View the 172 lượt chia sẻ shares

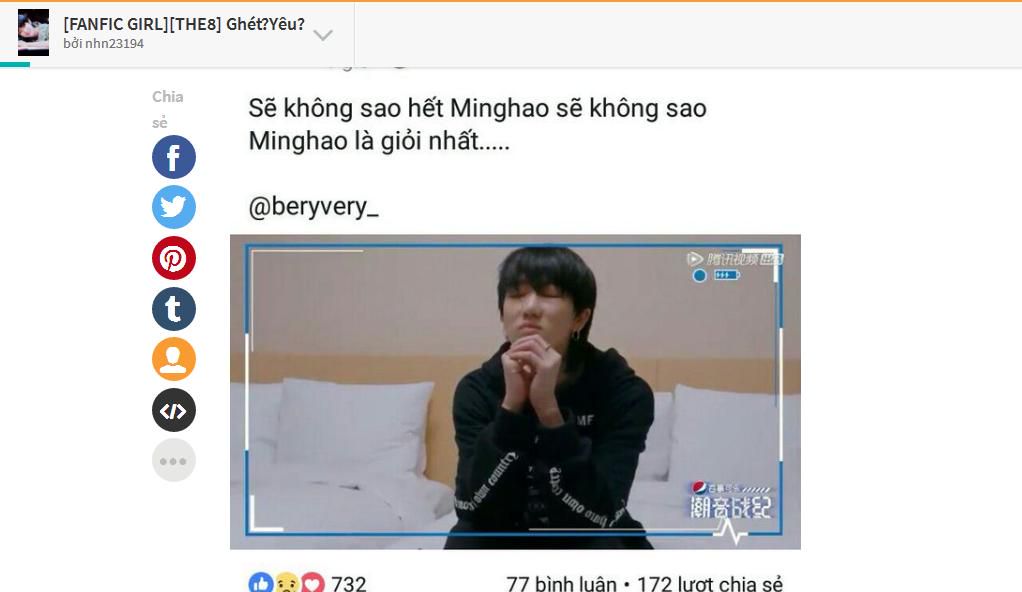tap(710, 584)
